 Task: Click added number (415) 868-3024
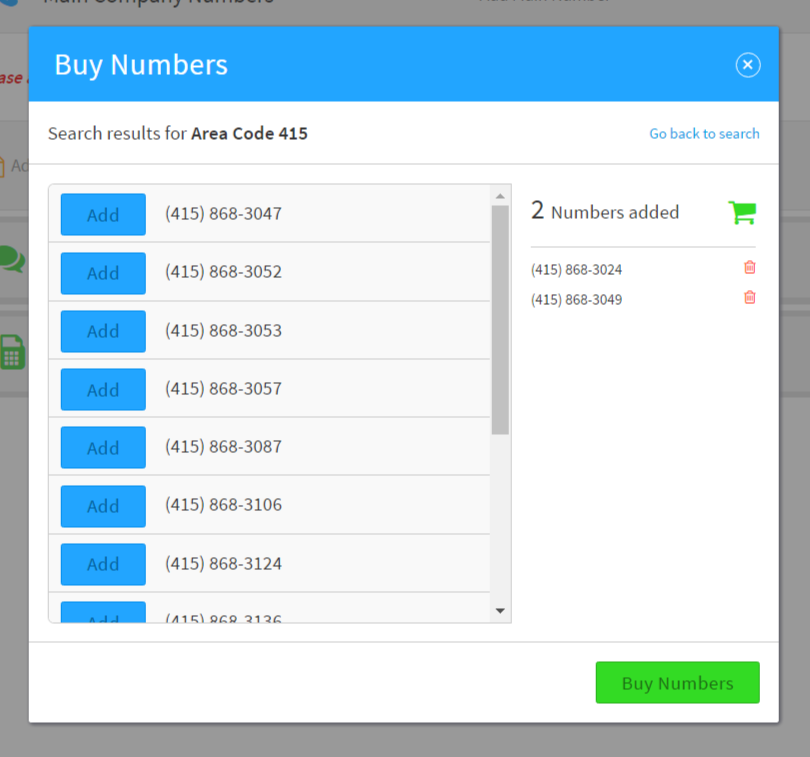tap(577, 270)
